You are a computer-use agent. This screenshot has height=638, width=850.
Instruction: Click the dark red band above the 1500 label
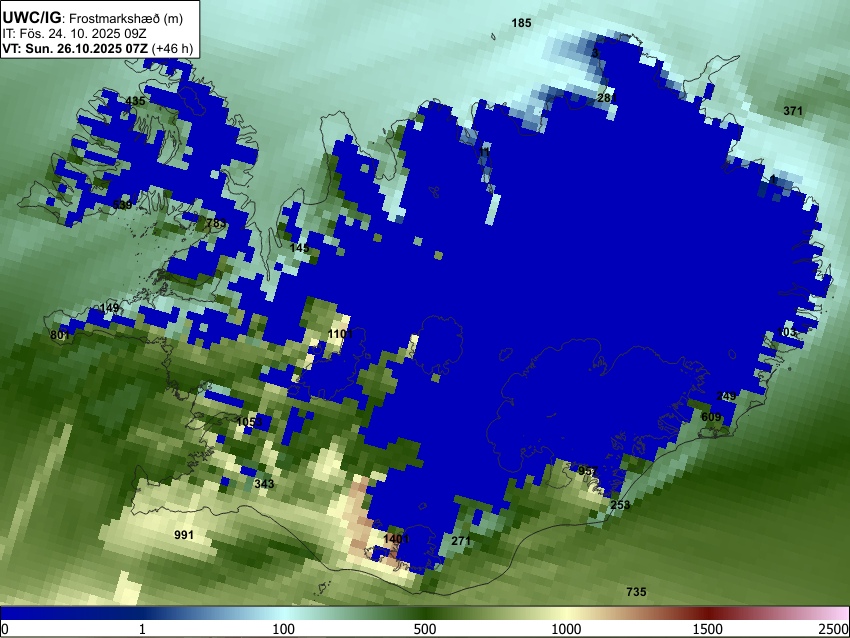(x=707, y=613)
